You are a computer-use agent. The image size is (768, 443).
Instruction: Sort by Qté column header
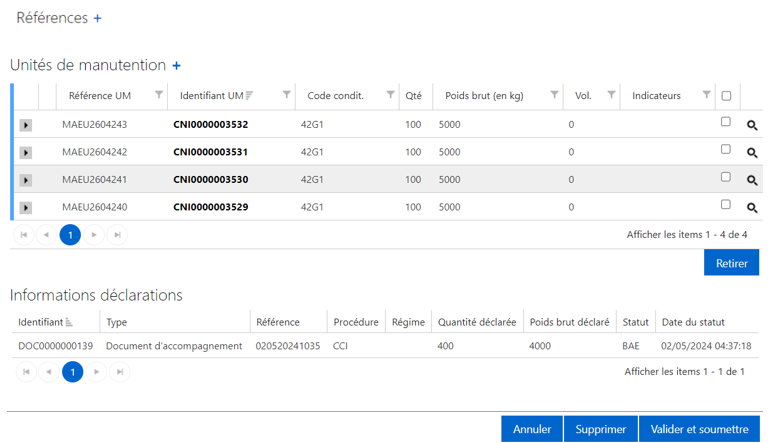(413, 96)
